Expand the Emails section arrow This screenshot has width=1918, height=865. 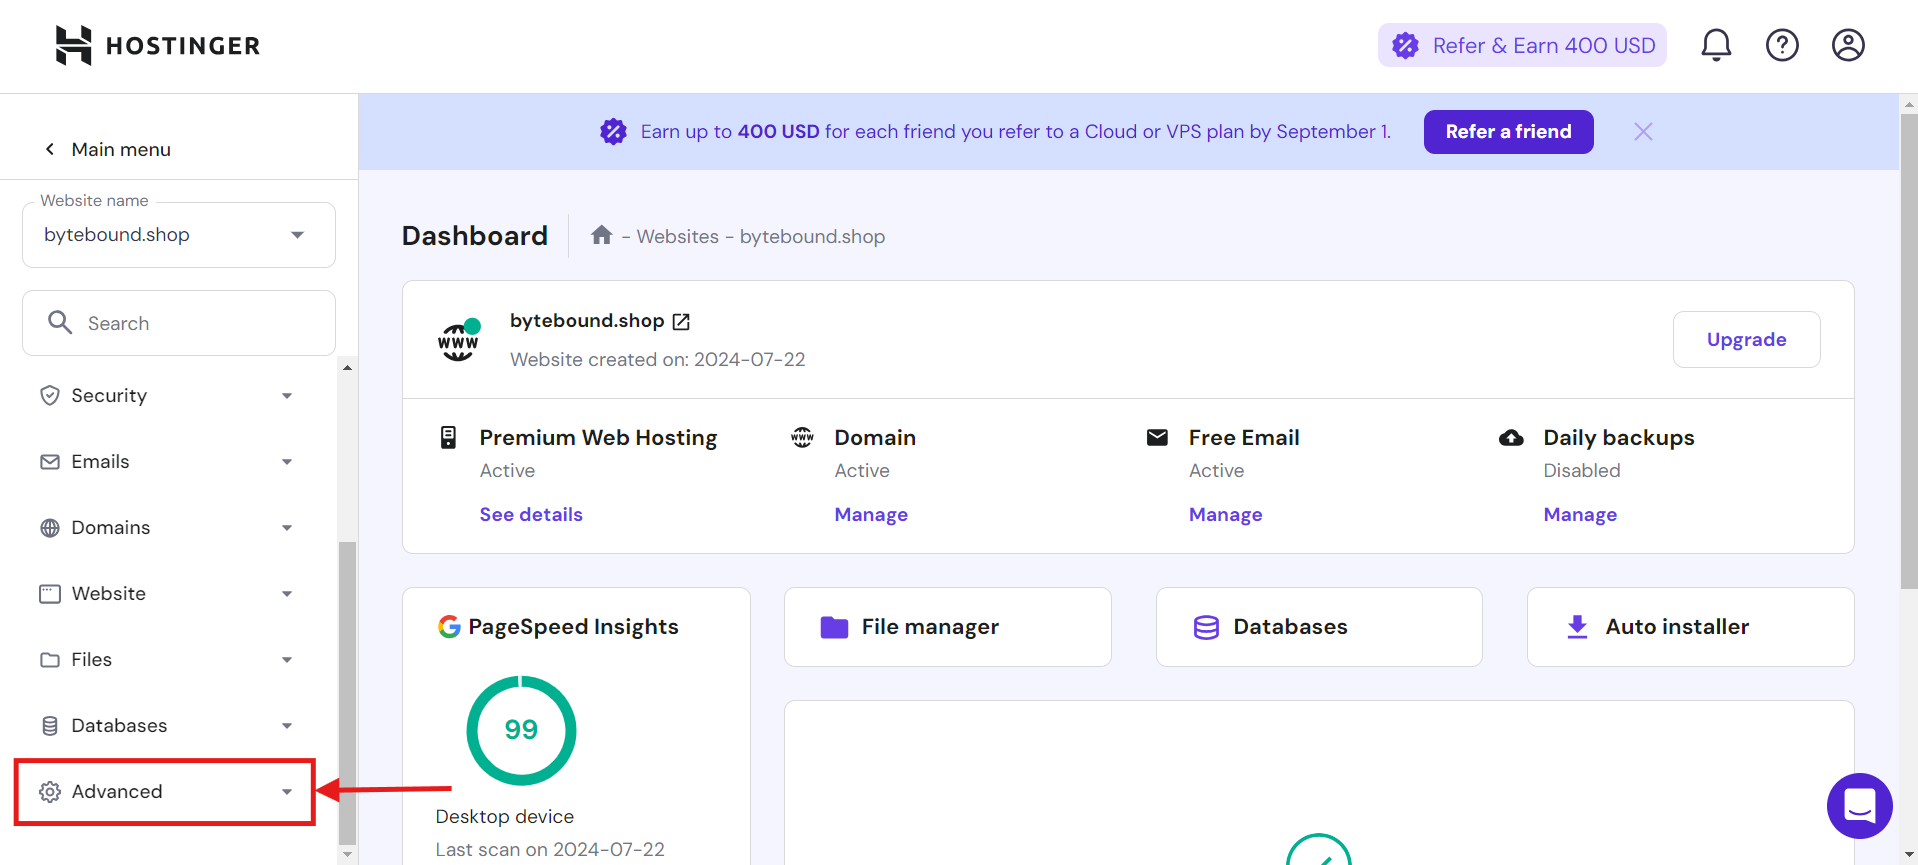click(x=287, y=462)
